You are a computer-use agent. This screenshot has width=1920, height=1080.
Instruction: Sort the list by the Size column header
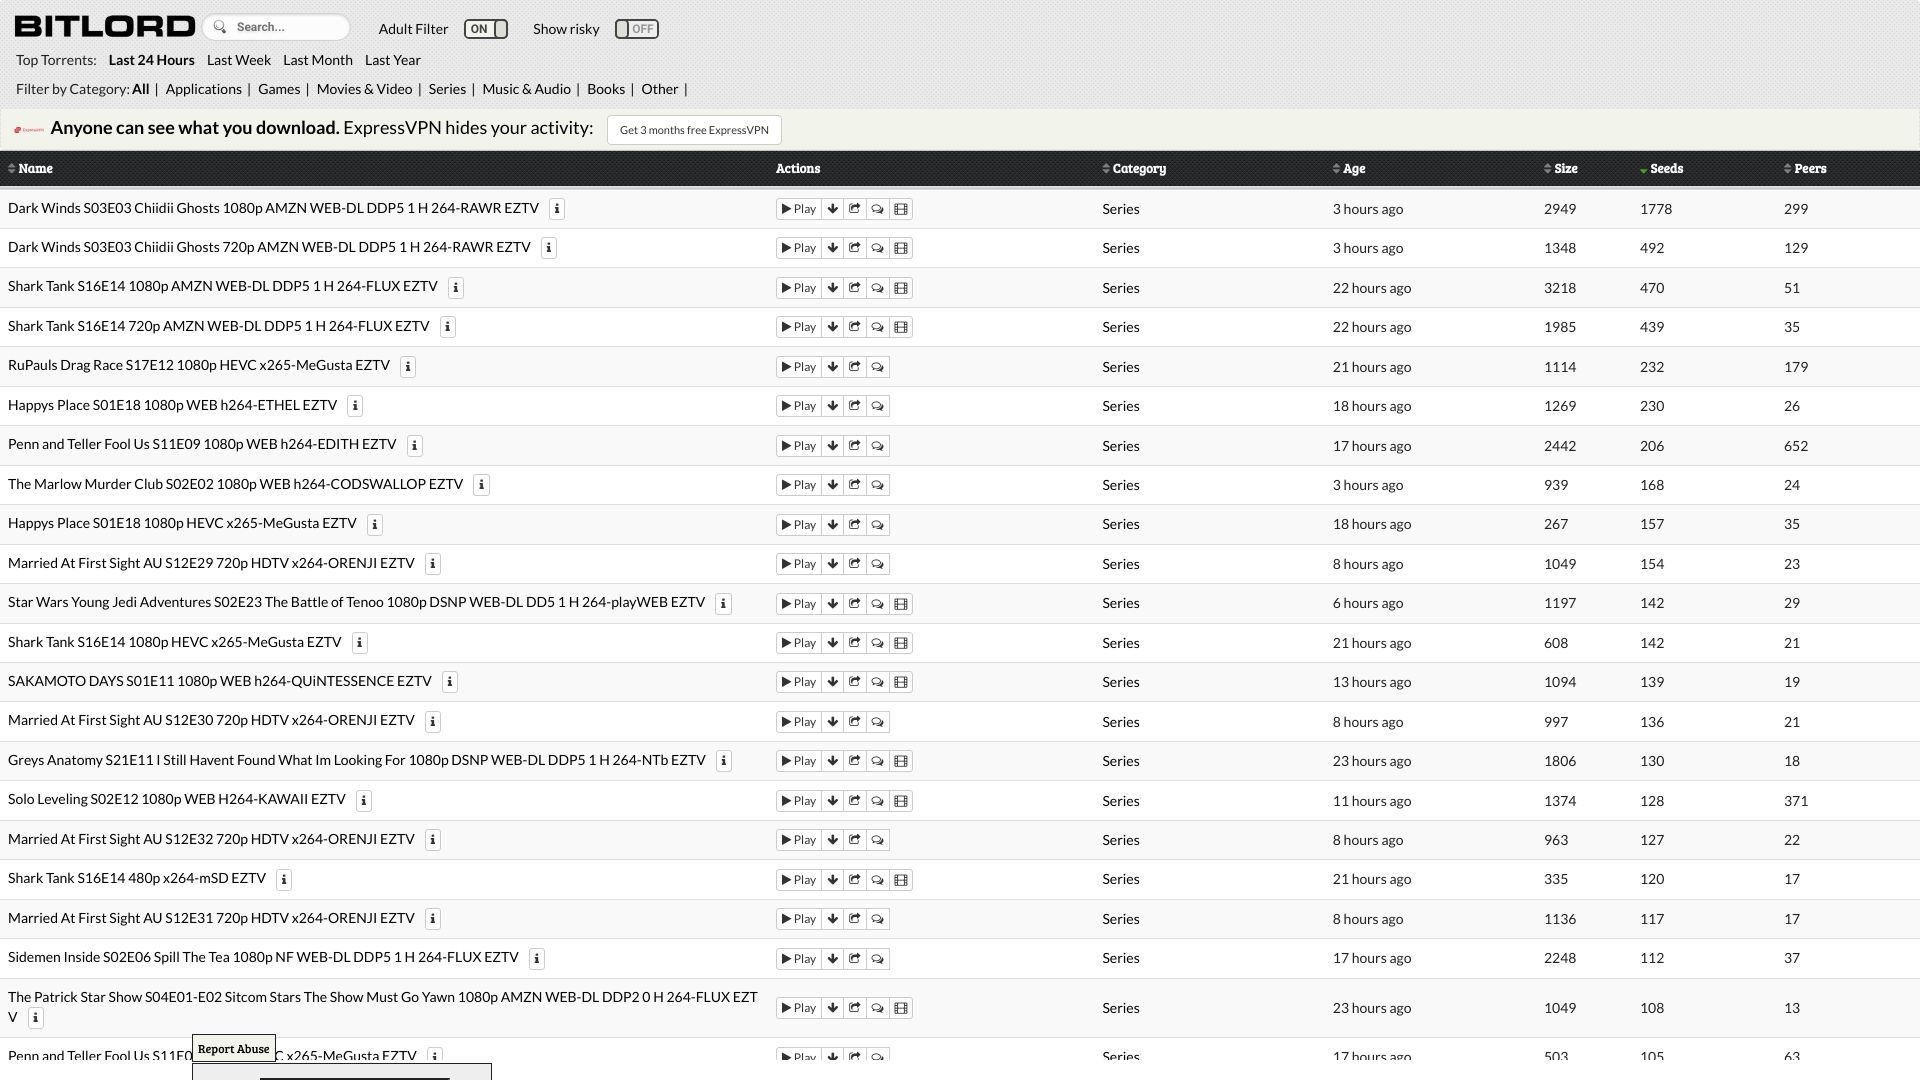(1565, 169)
